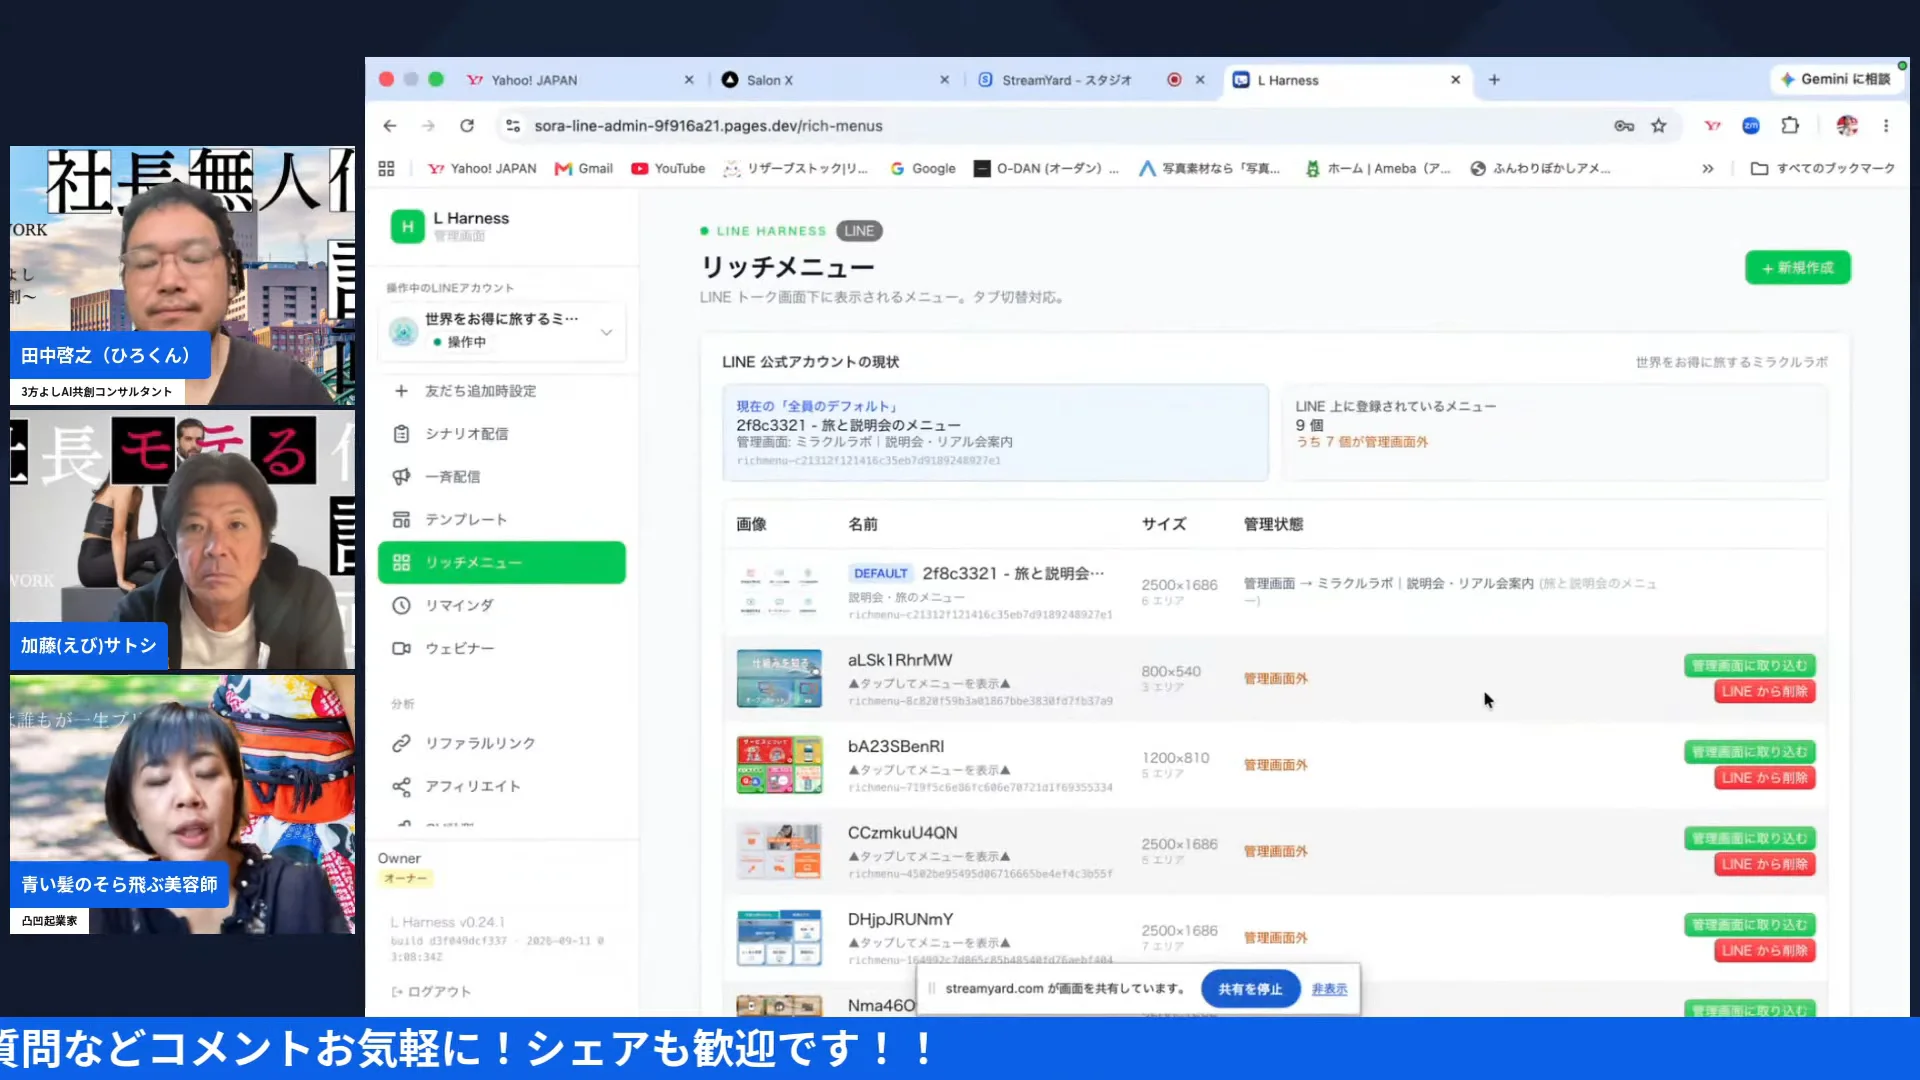The width and height of the screenshot is (1920, 1080).
Task: Delete DHjpJRUNmY from LINE
Action: pos(1765,951)
